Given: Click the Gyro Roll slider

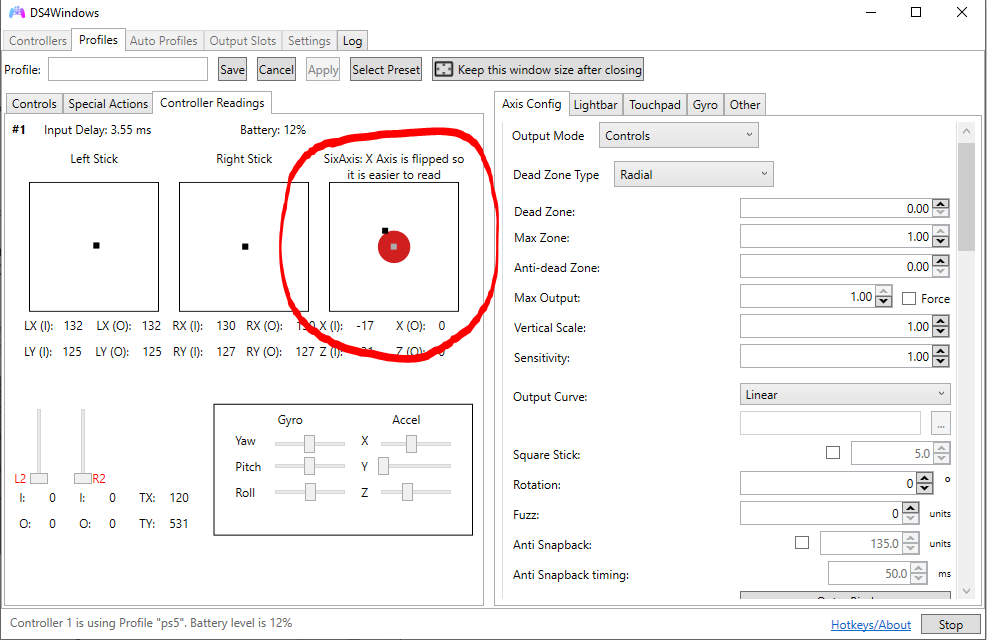Looking at the screenshot, I should coord(310,492).
